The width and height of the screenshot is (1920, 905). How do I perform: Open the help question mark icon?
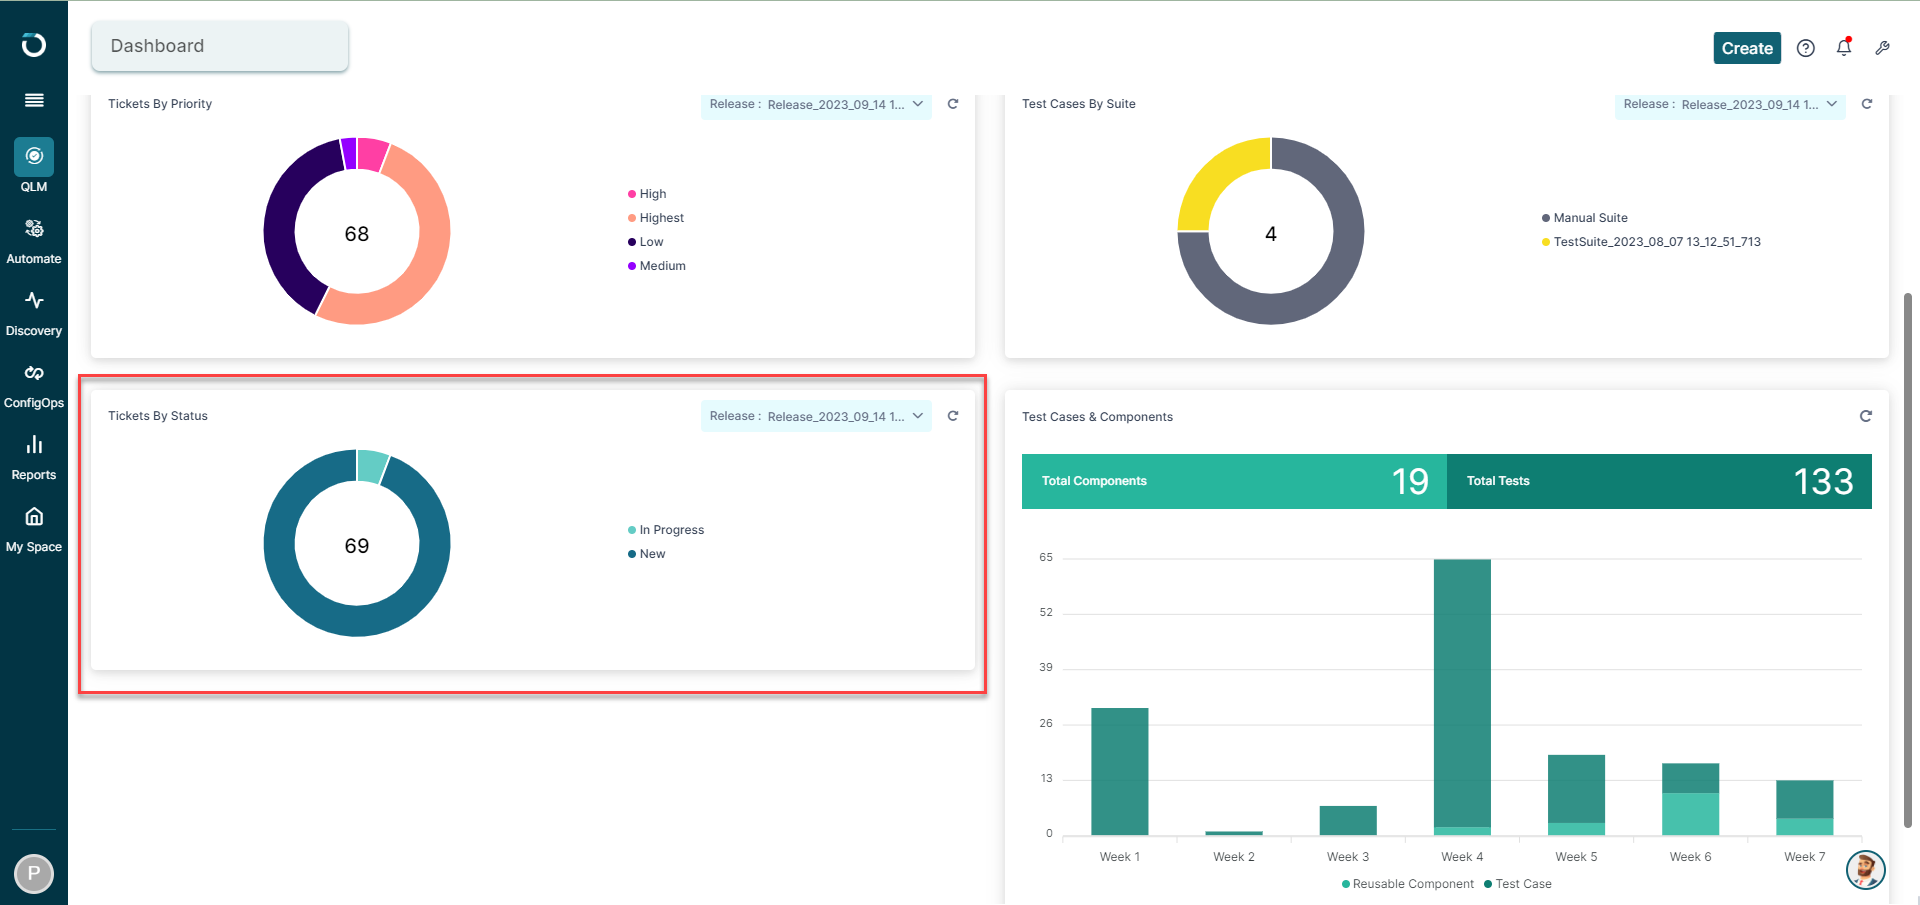pos(1805,48)
